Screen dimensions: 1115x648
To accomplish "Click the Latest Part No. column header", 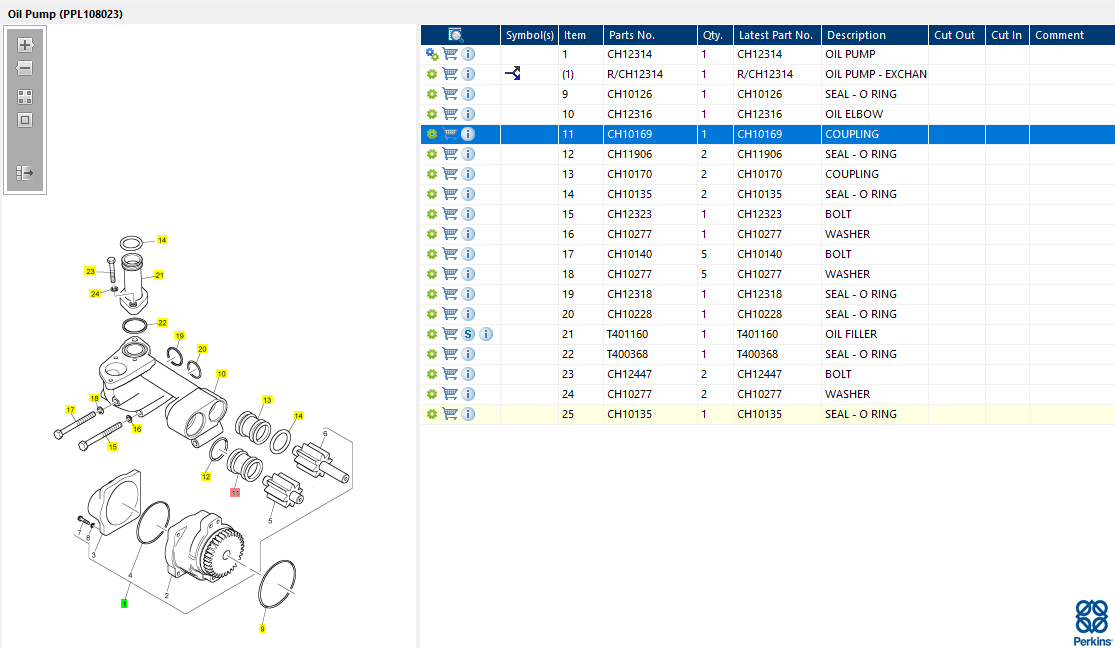I will [775, 35].
